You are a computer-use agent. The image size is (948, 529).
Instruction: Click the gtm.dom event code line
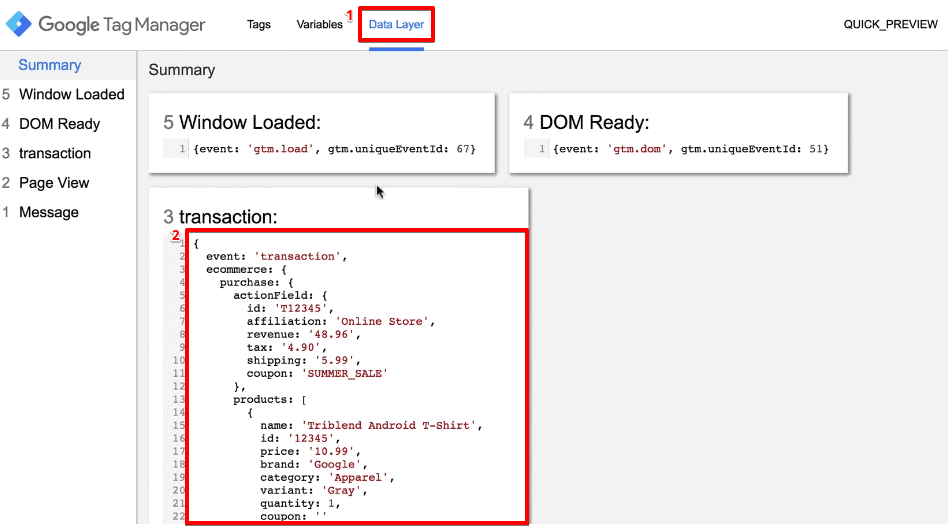690,149
